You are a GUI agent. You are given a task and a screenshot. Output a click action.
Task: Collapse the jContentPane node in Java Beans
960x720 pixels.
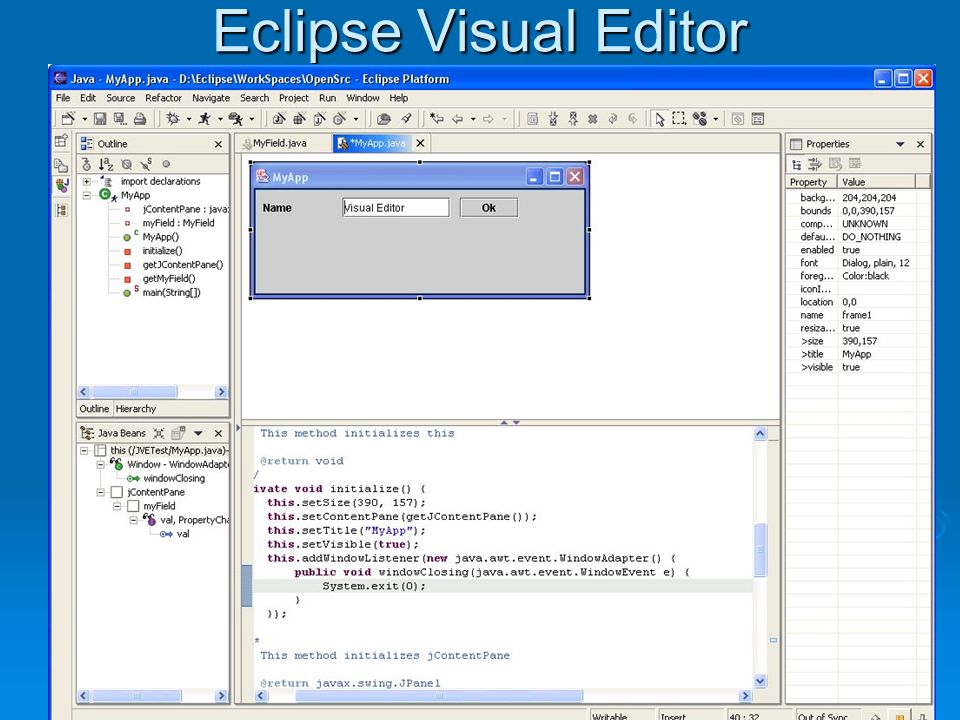pyautogui.click(x=100, y=493)
